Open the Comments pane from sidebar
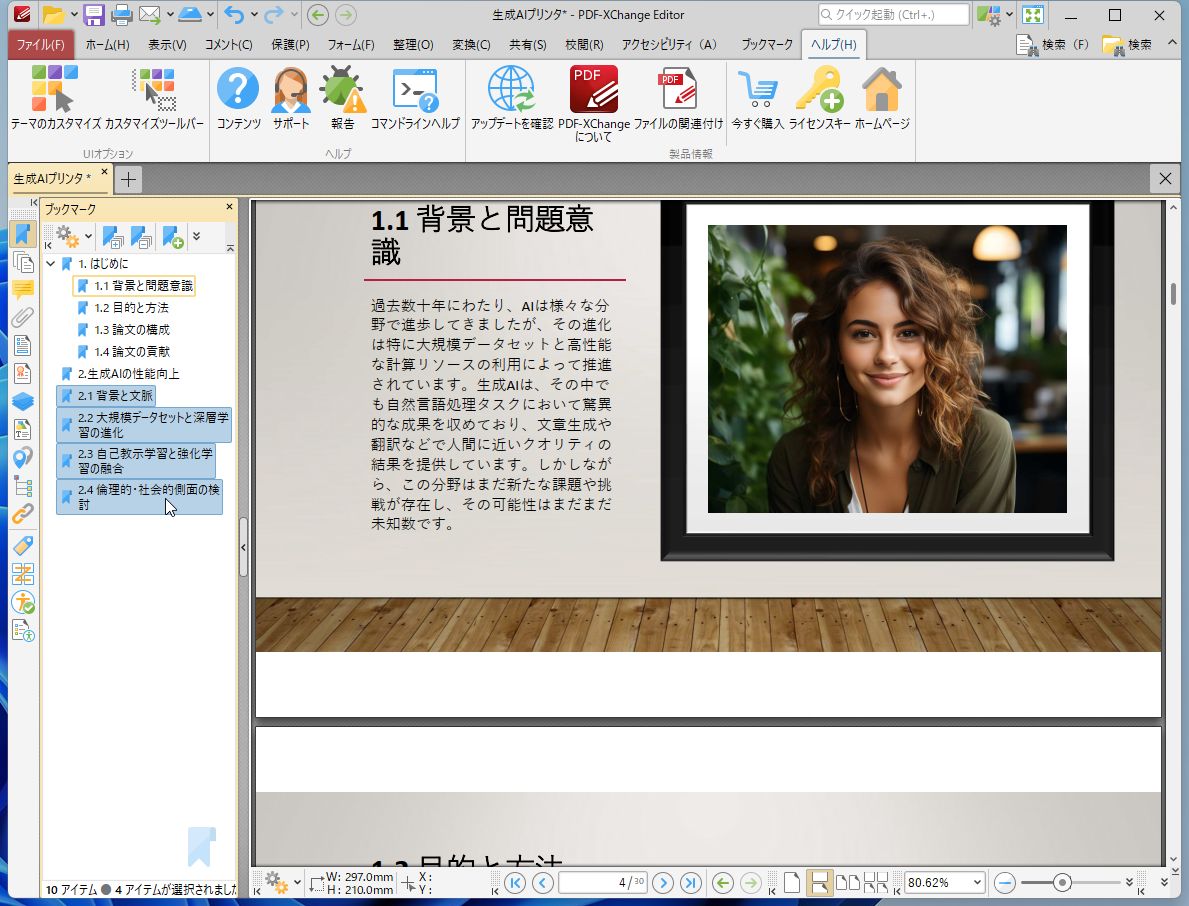 point(23,290)
